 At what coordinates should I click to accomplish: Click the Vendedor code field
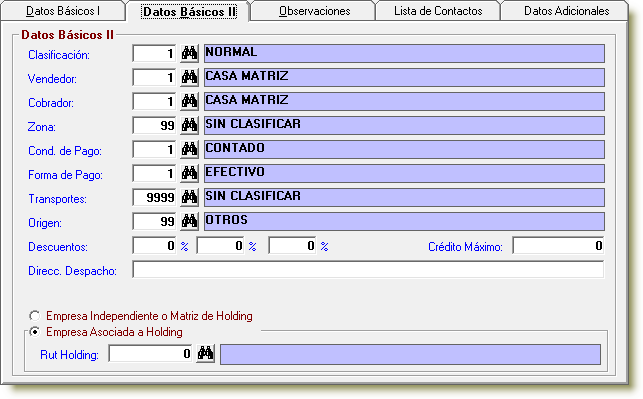154,78
